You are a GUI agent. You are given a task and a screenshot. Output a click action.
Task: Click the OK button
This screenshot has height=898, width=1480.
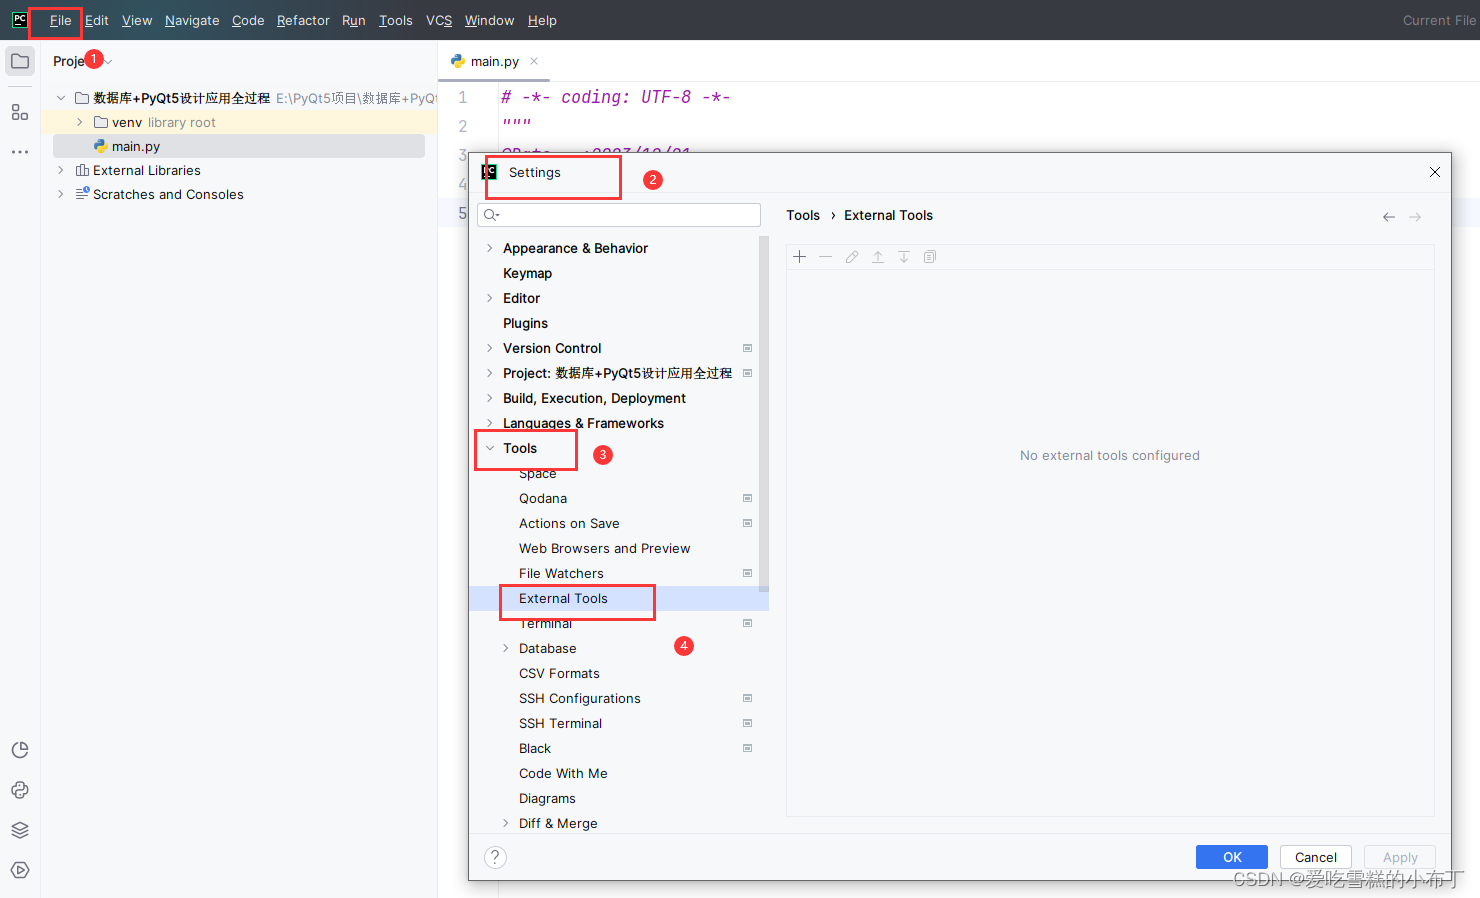click(1232, 857)
